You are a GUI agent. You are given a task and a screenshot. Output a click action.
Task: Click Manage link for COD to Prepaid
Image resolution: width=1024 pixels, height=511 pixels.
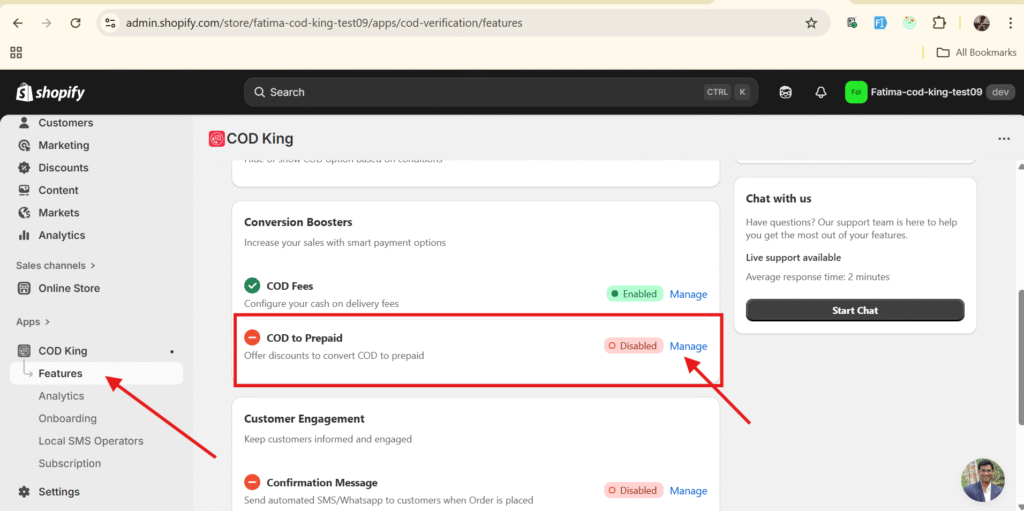688,346
